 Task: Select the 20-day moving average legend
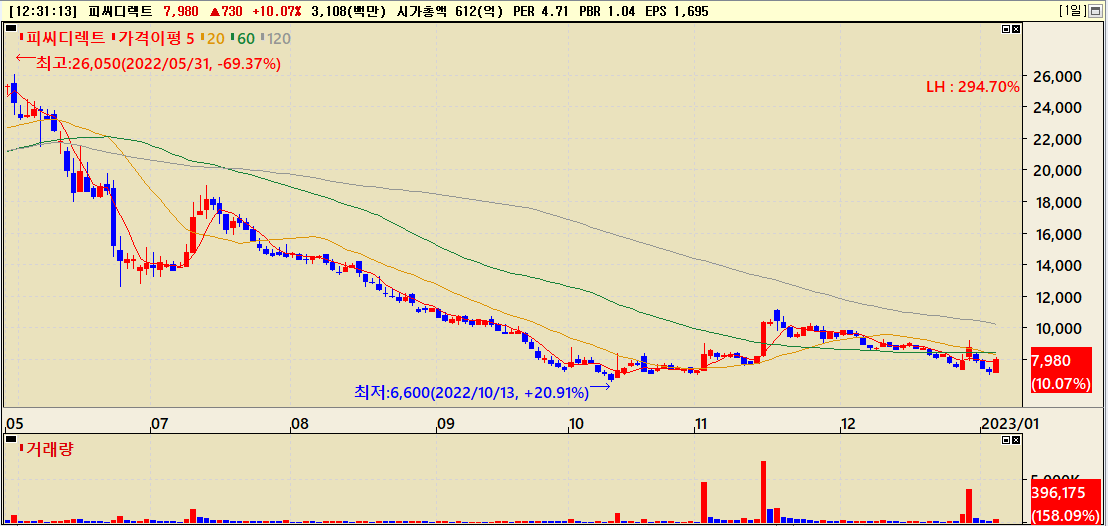coord(214,38)
